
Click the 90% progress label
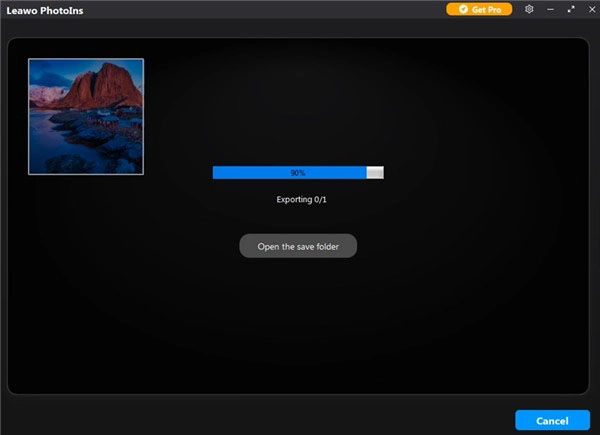pos(298,172)
